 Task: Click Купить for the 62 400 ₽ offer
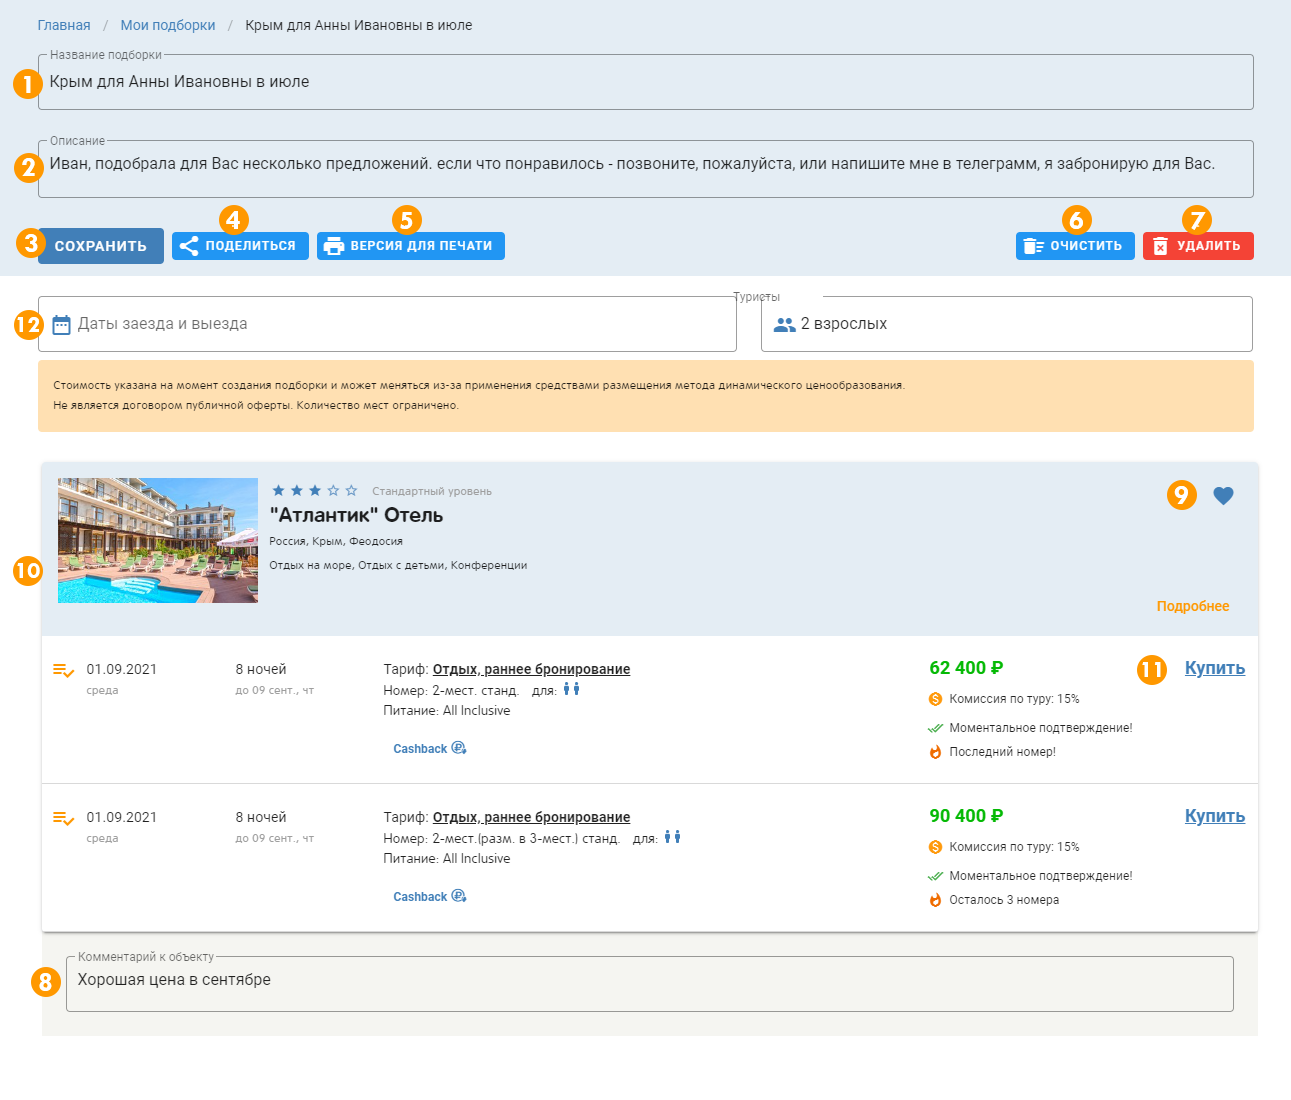pos(1214,668)
